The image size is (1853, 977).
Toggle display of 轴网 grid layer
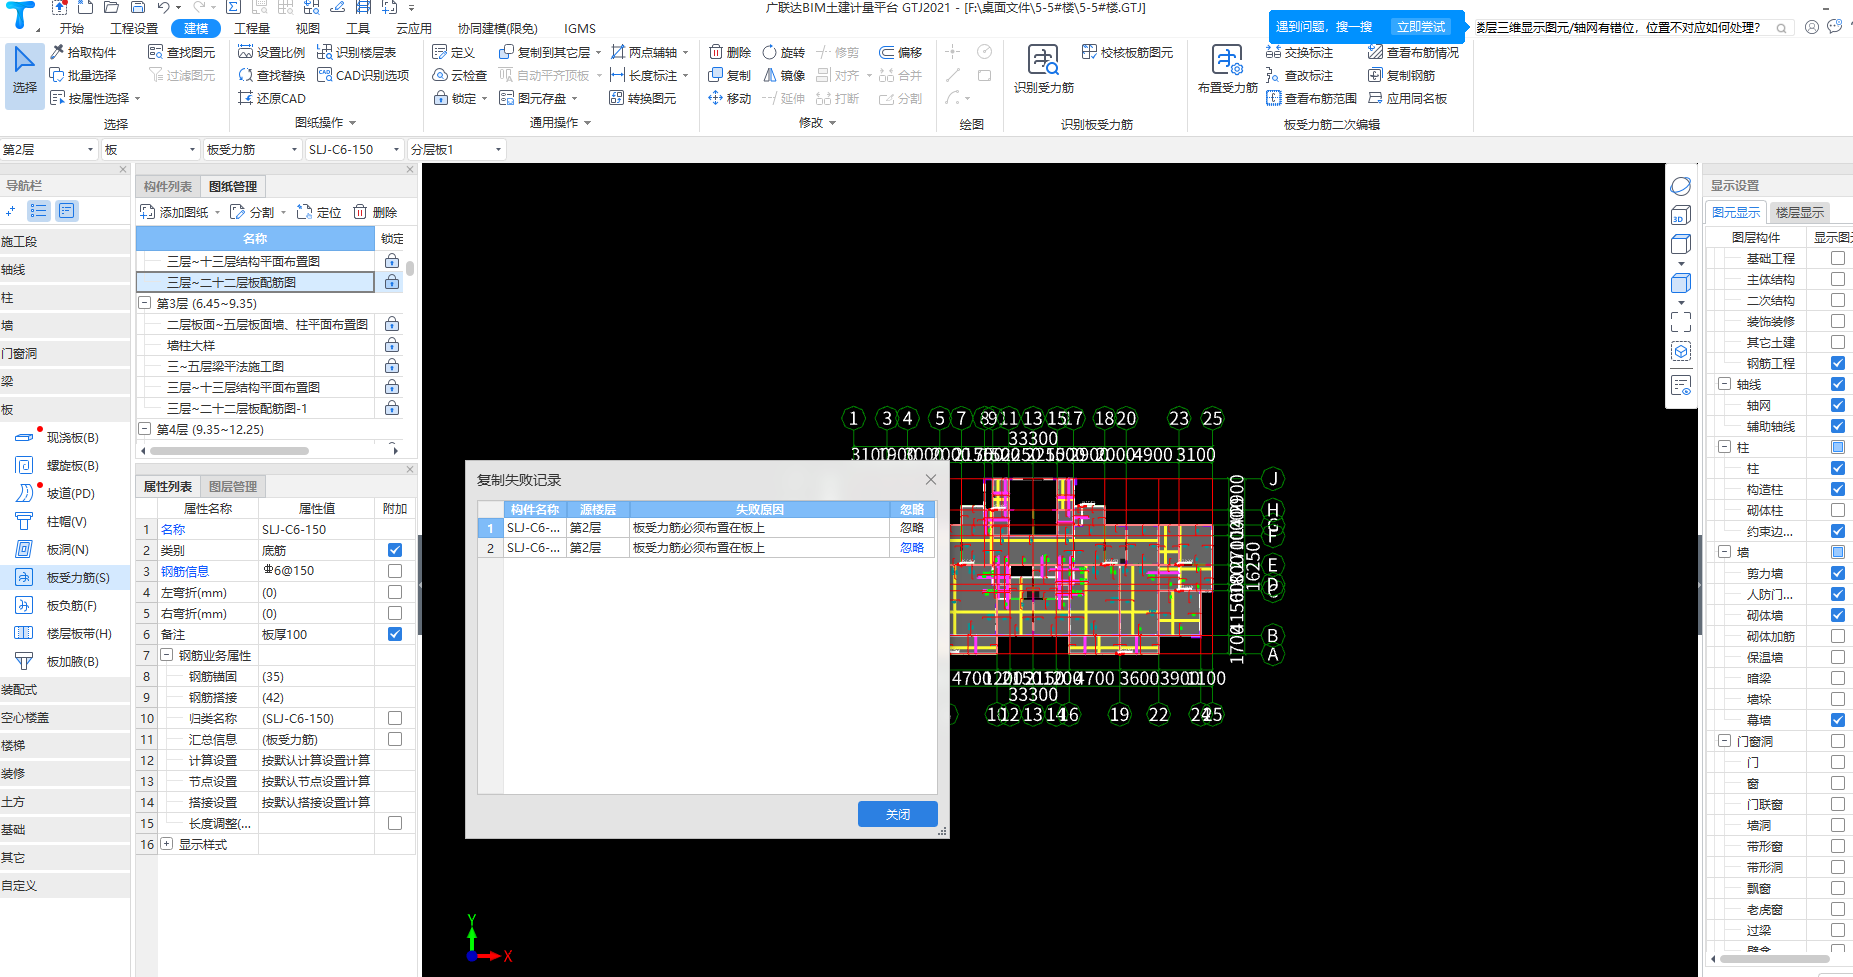coord(1838,405)
